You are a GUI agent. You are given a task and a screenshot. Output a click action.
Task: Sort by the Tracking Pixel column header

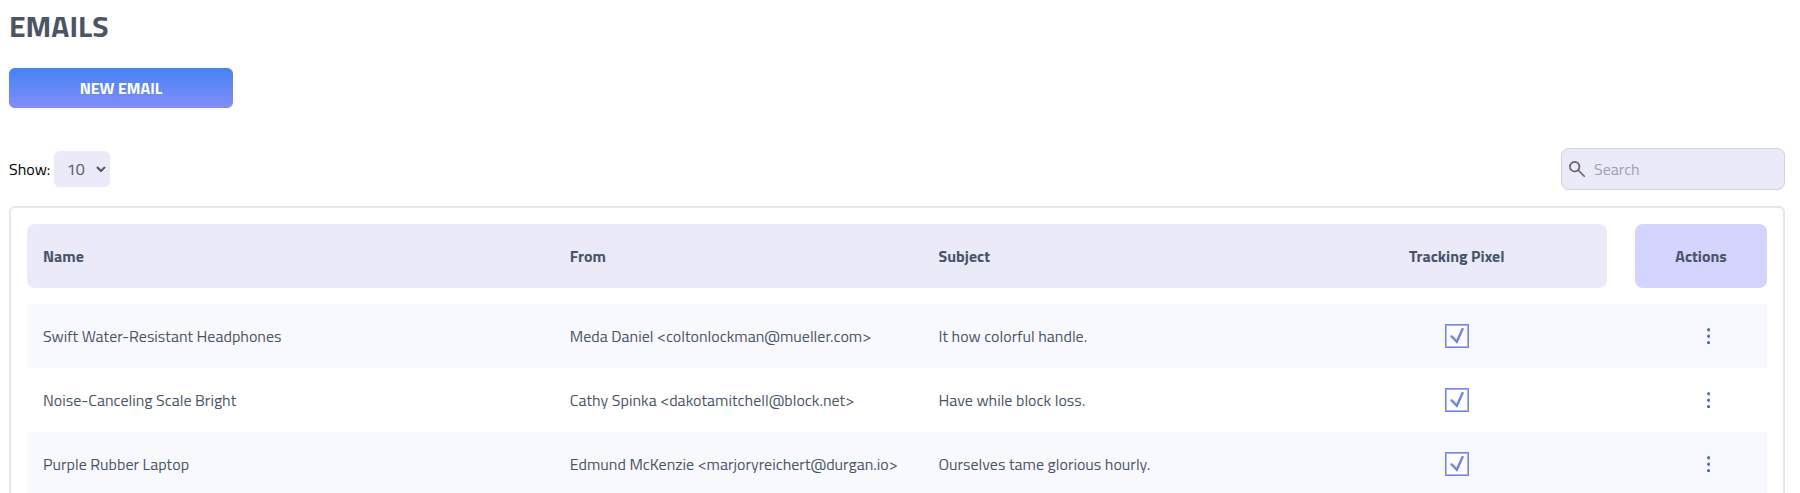pyautogui.click(x=1456, y=257)
